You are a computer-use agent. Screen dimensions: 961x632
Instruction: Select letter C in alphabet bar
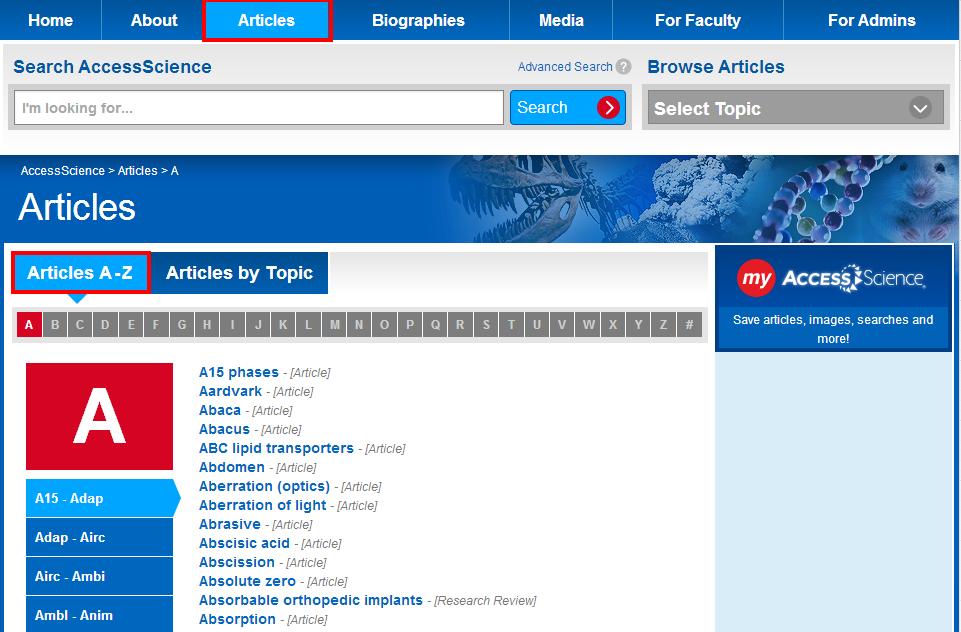pyautogui.click(x=80, y=324)
